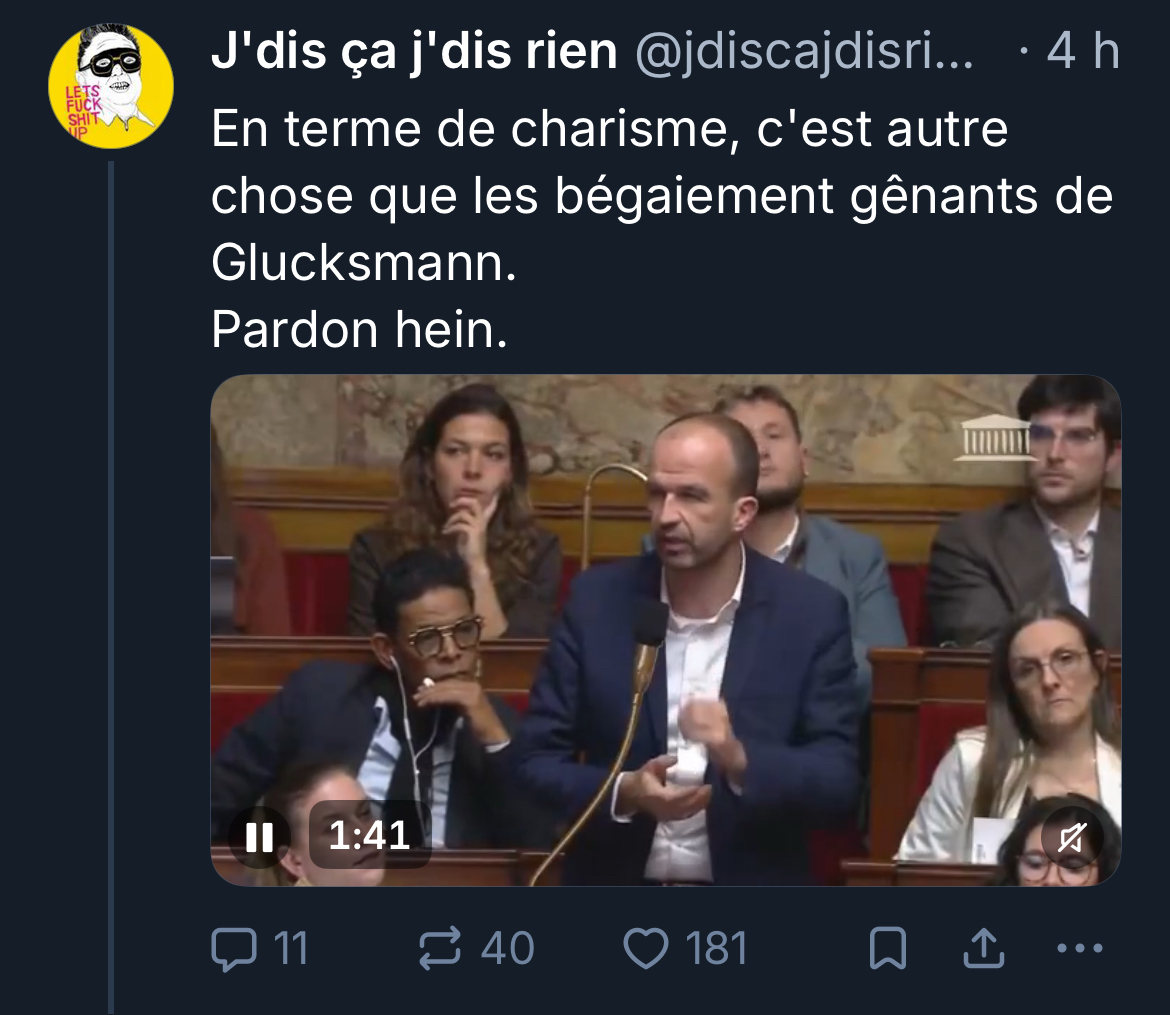The width and height of the screenshot is (1170, 1015).
Task: Open the @jdiscajdisri handle link
Action: coord(804,51)
